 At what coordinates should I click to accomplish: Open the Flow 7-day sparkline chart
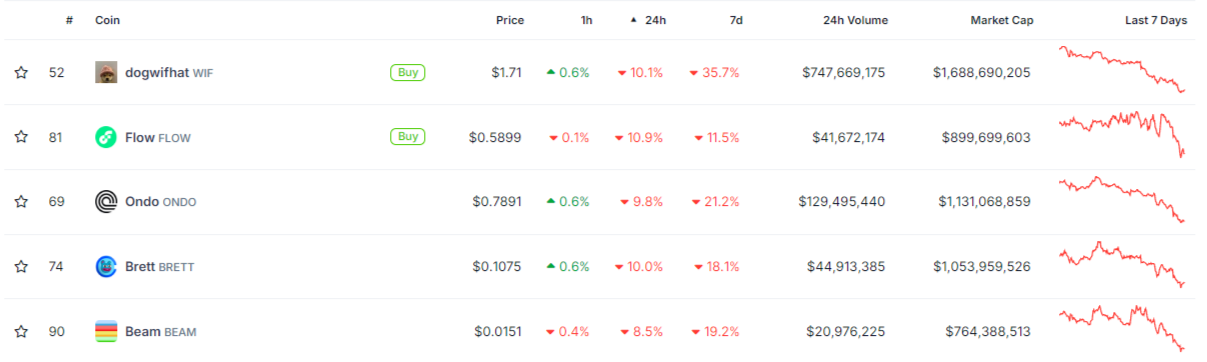coord(1124,135)
